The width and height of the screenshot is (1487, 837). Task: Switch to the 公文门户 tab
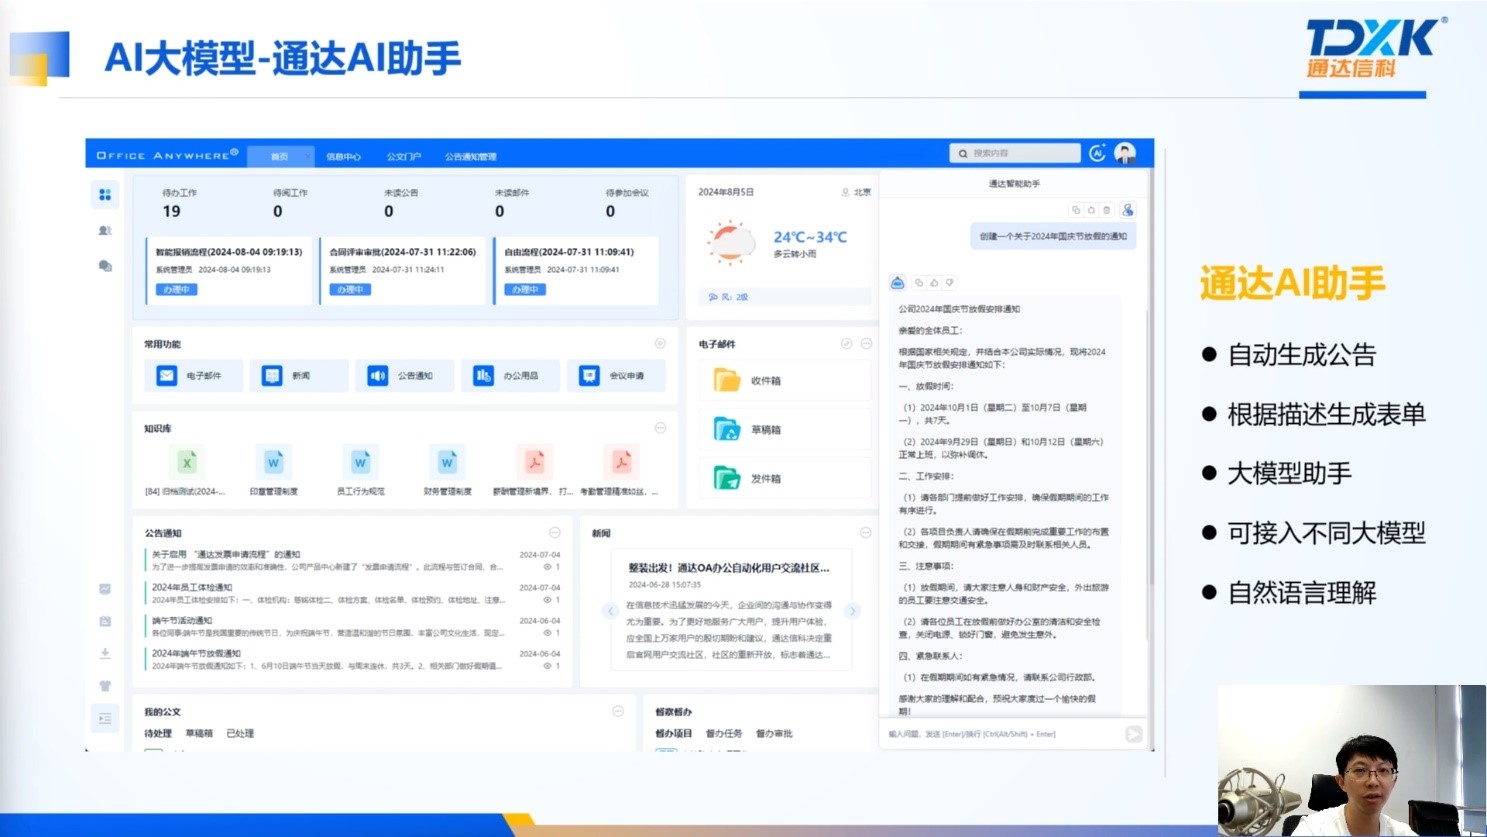(x=404, y=156)
